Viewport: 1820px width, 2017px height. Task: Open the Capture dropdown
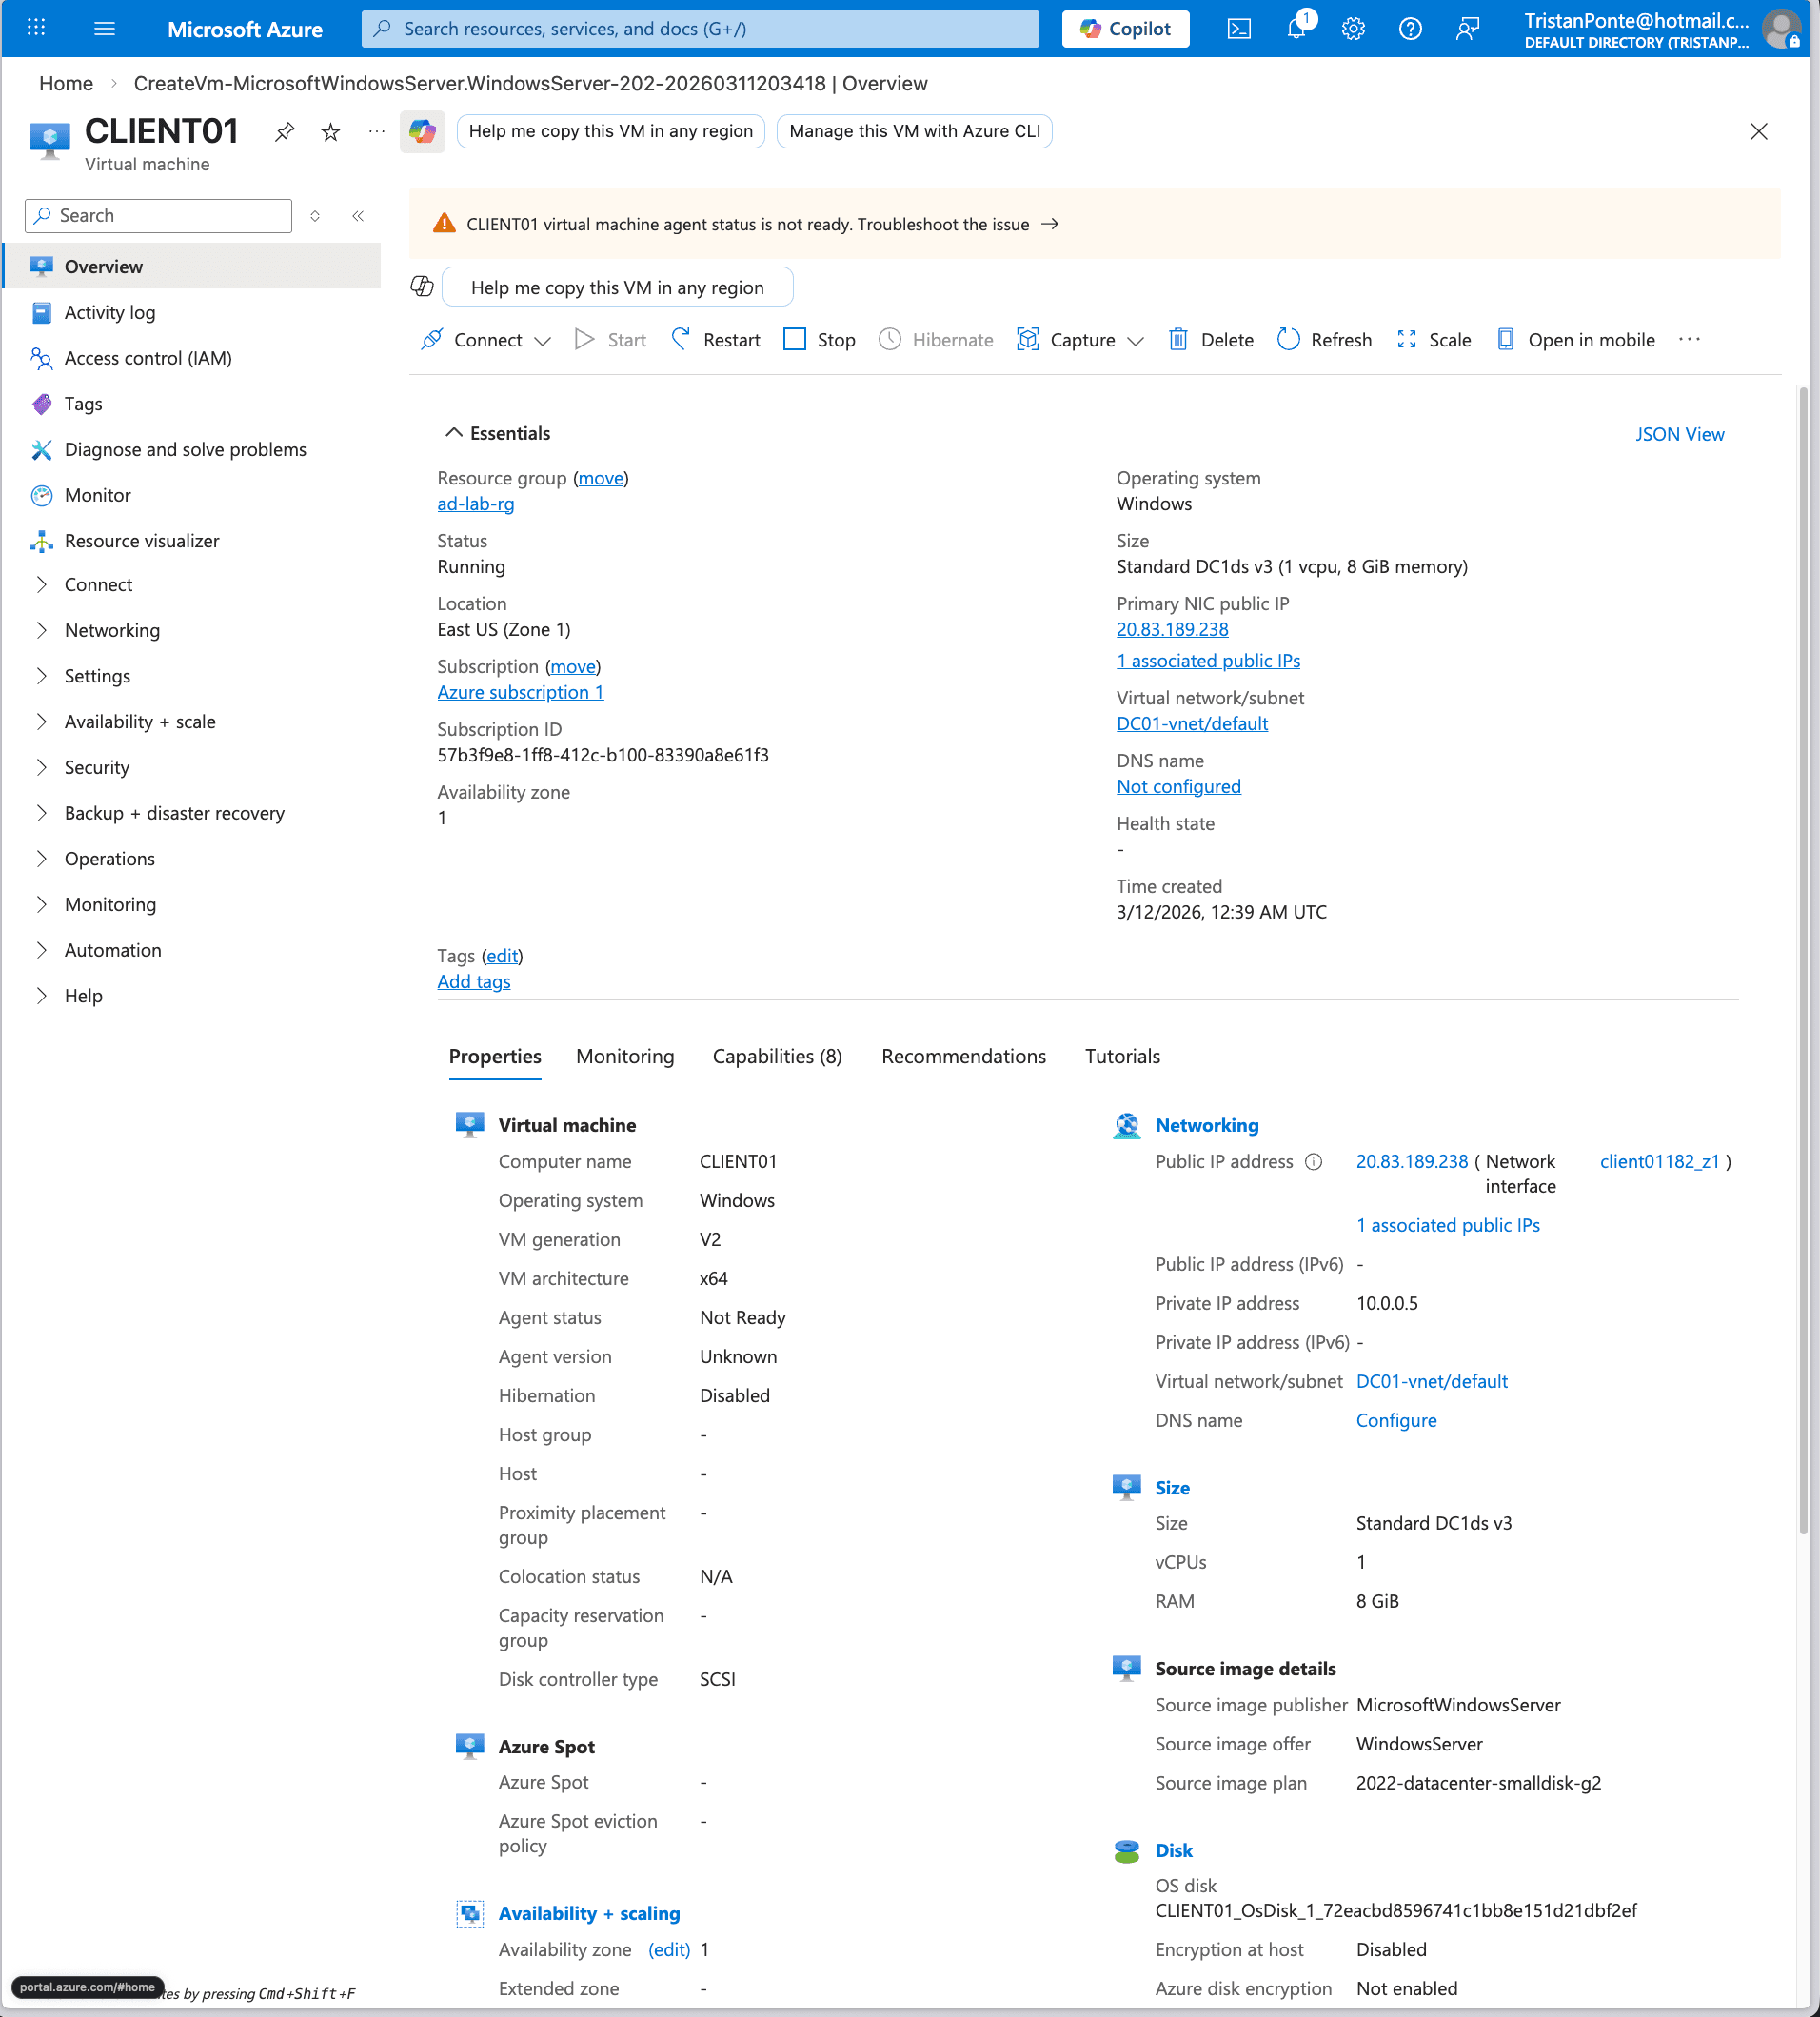[x=1080, y=340]
